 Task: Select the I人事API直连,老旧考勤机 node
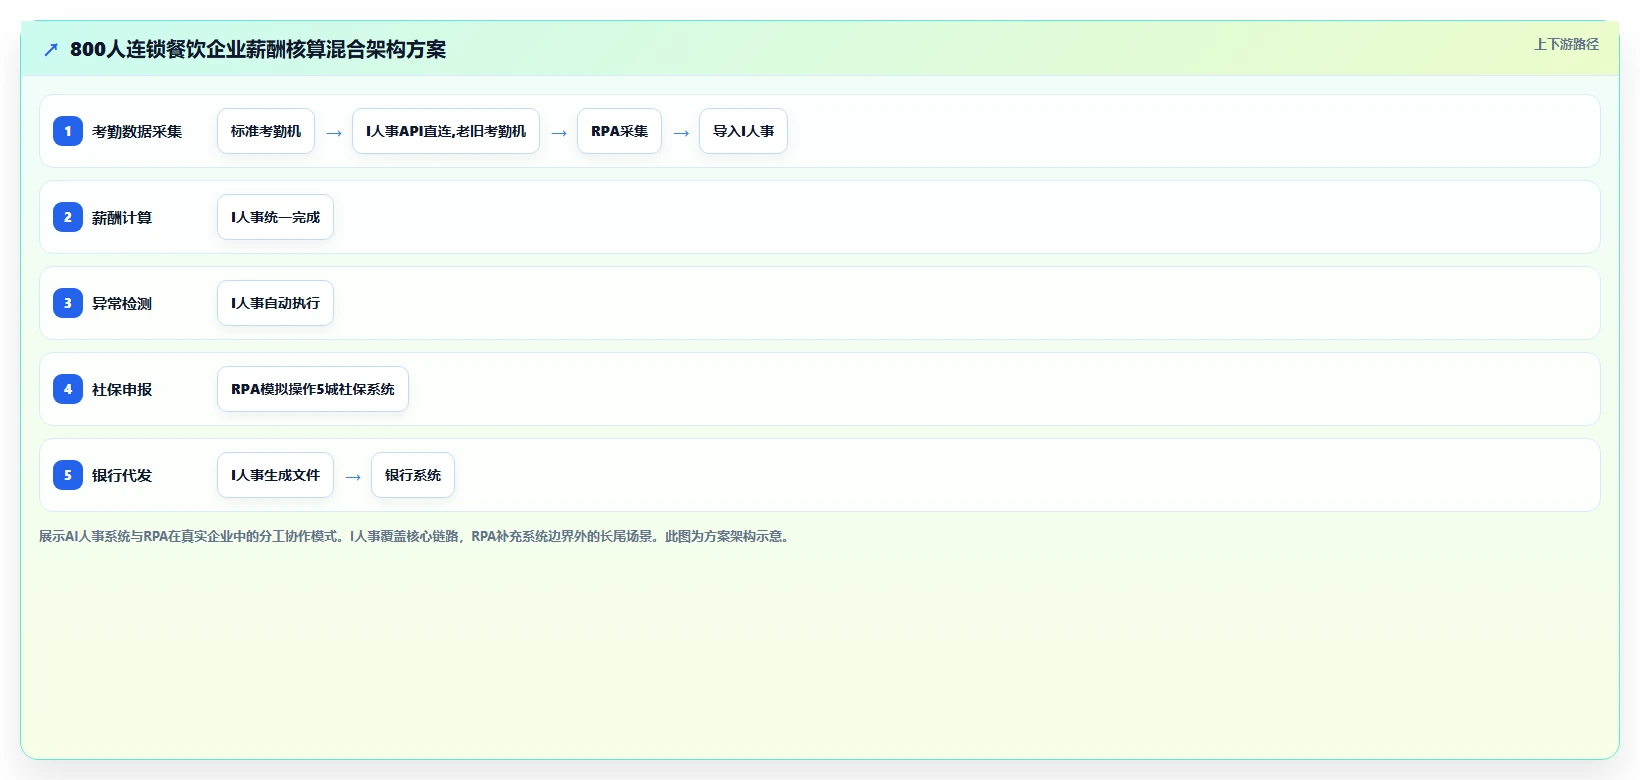tap(446, 131)
